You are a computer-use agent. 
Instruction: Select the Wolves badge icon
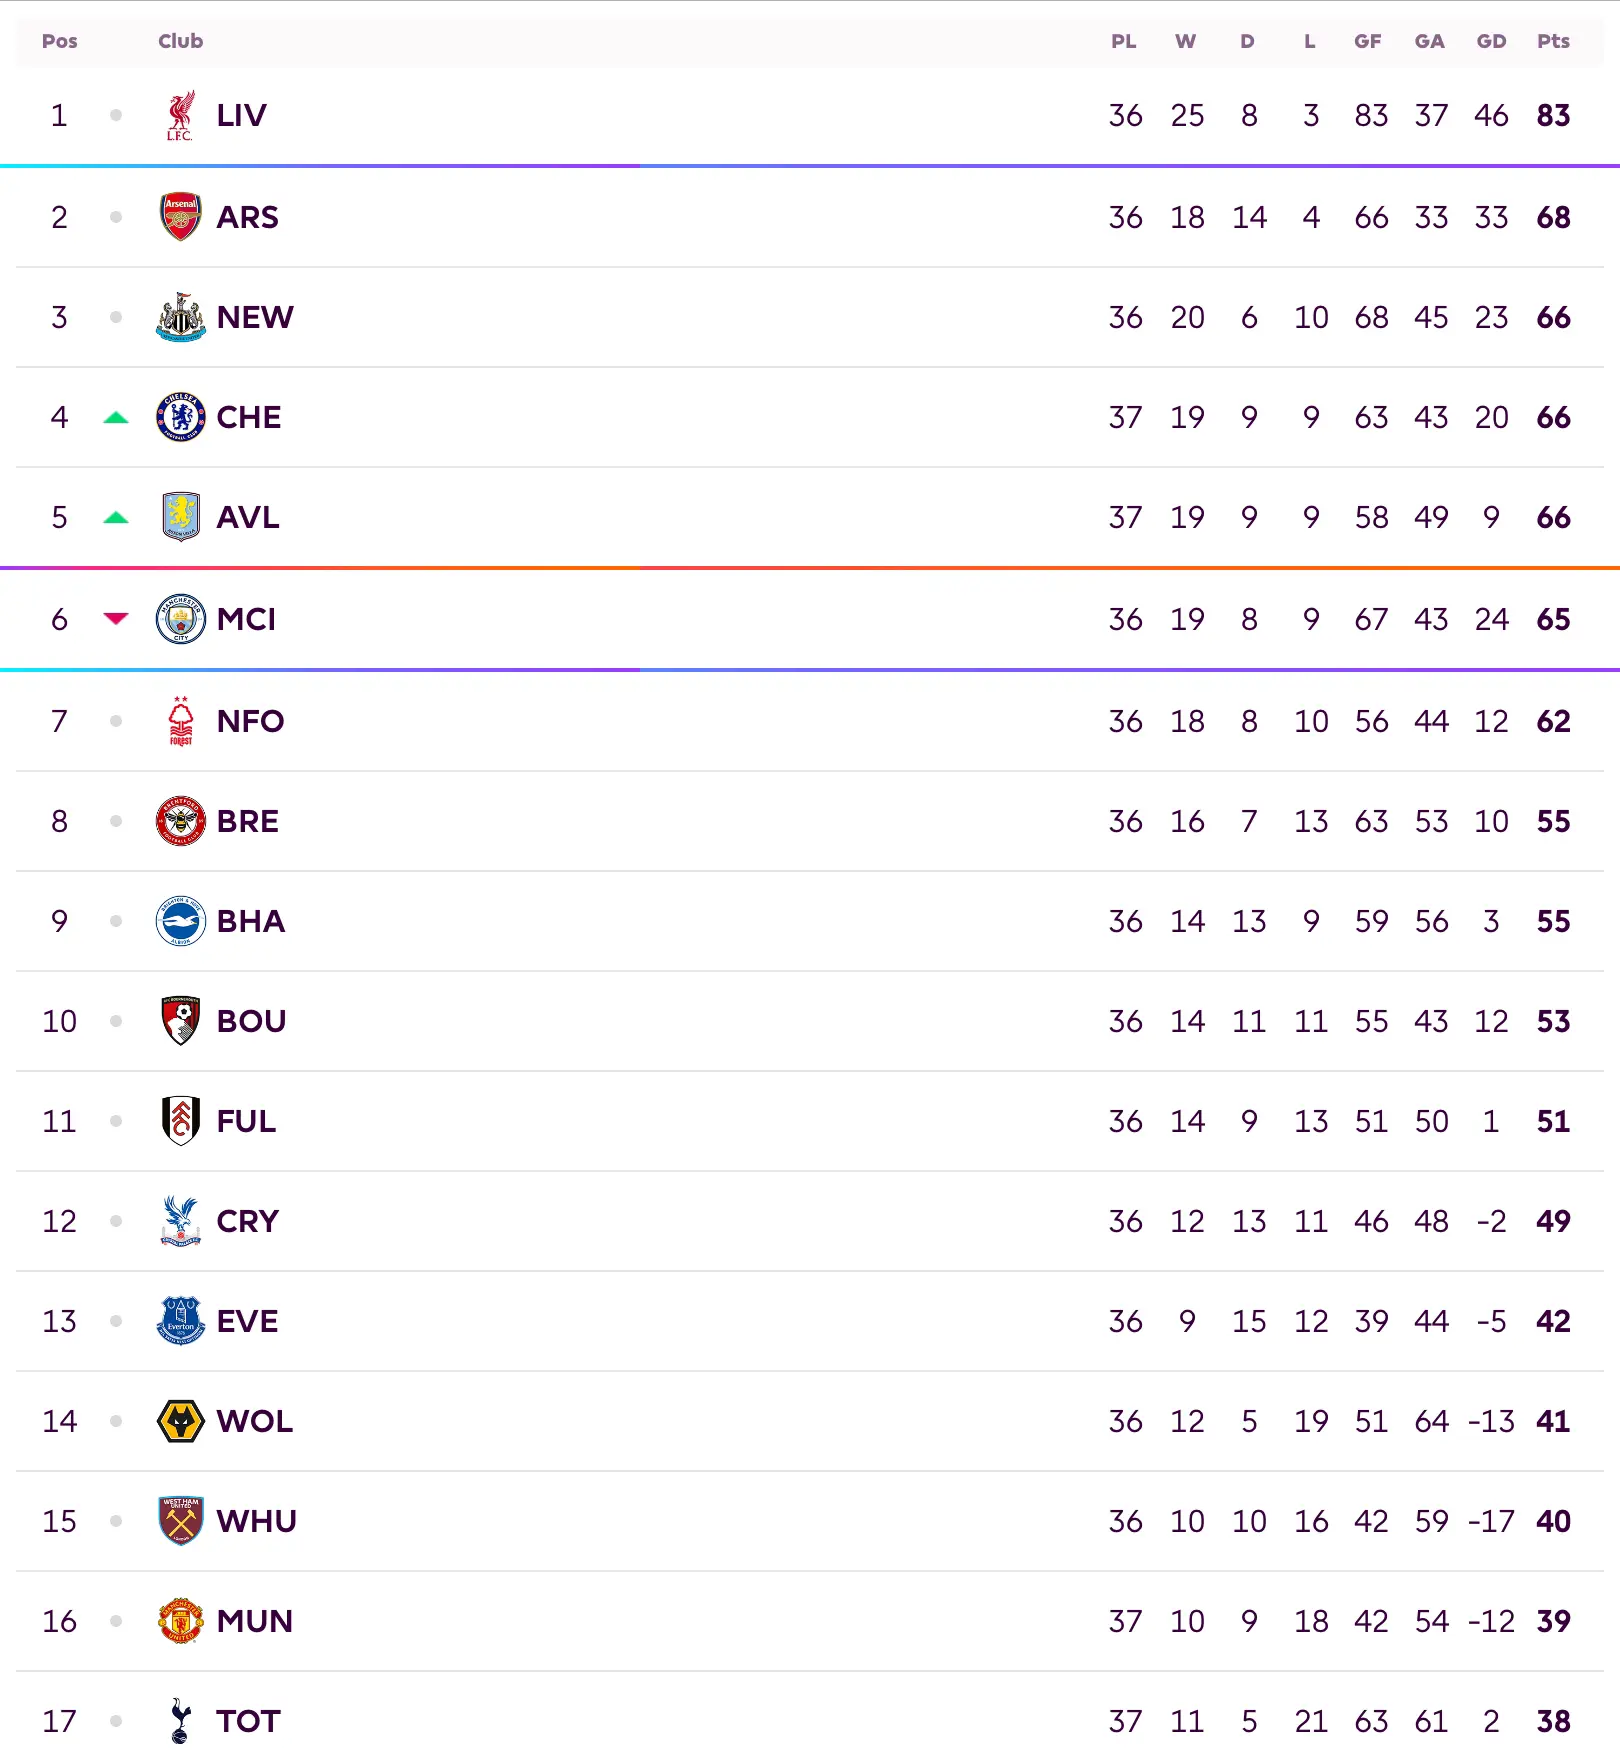(181, 1421)
